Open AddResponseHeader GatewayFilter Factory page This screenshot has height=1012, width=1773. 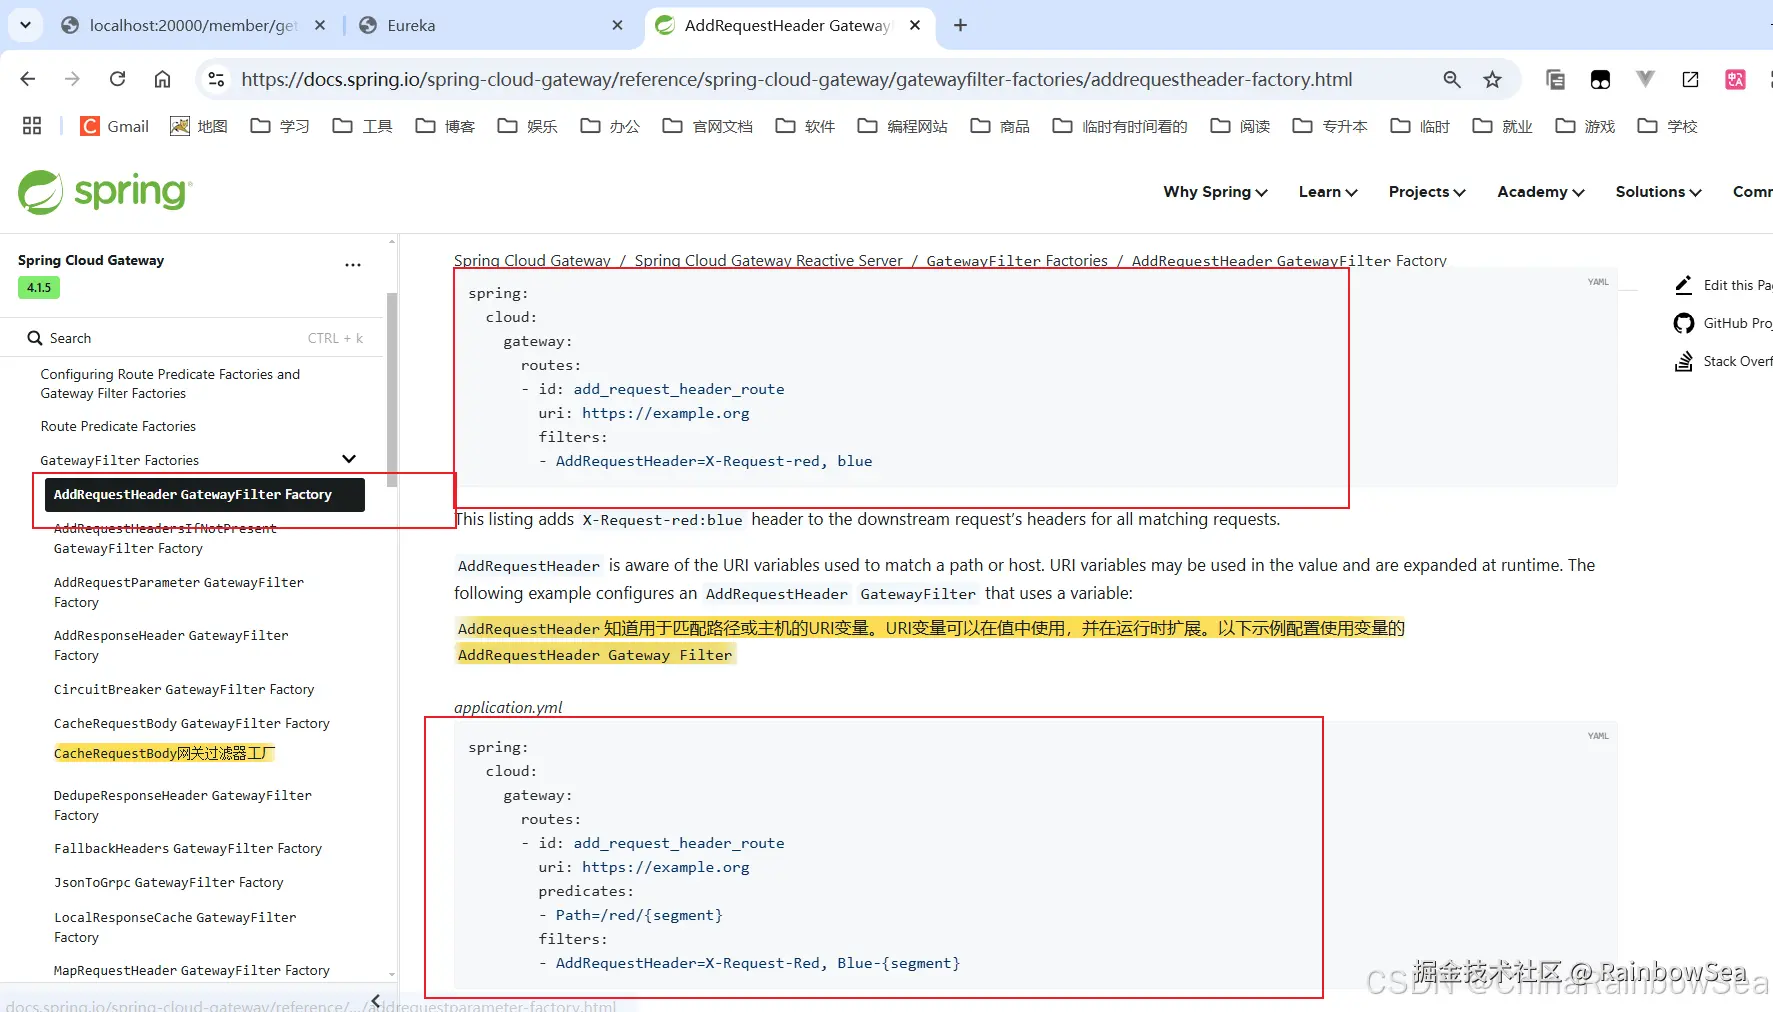click(171, 645)
